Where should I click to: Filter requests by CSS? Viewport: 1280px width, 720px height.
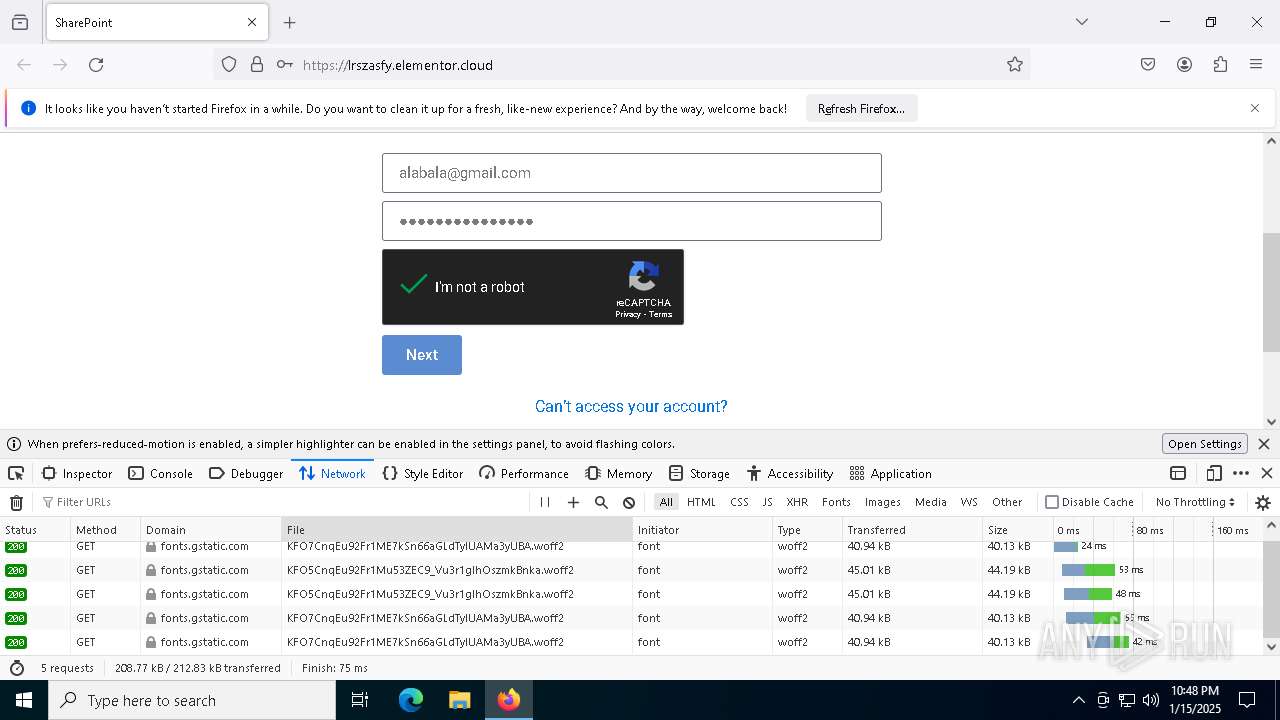[x=739, y=502]
